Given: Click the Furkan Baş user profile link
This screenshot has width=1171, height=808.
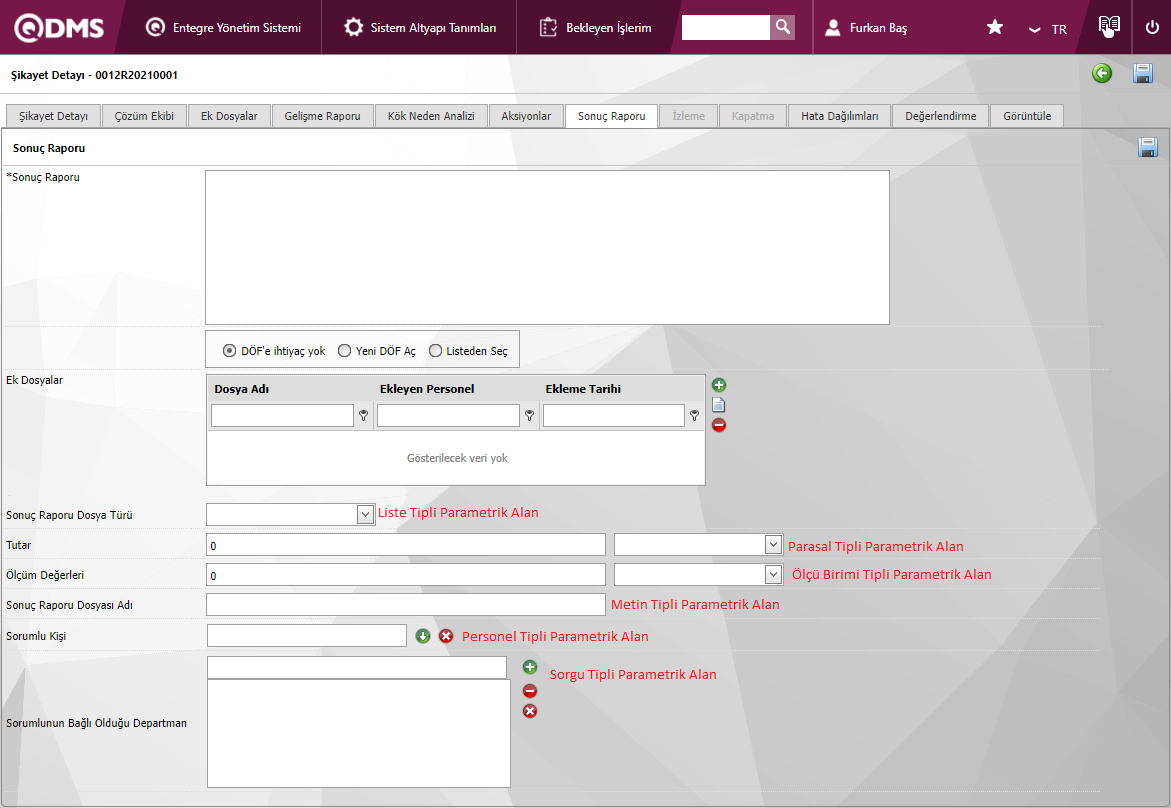Looking at the screenshot, I should (867, 28).
